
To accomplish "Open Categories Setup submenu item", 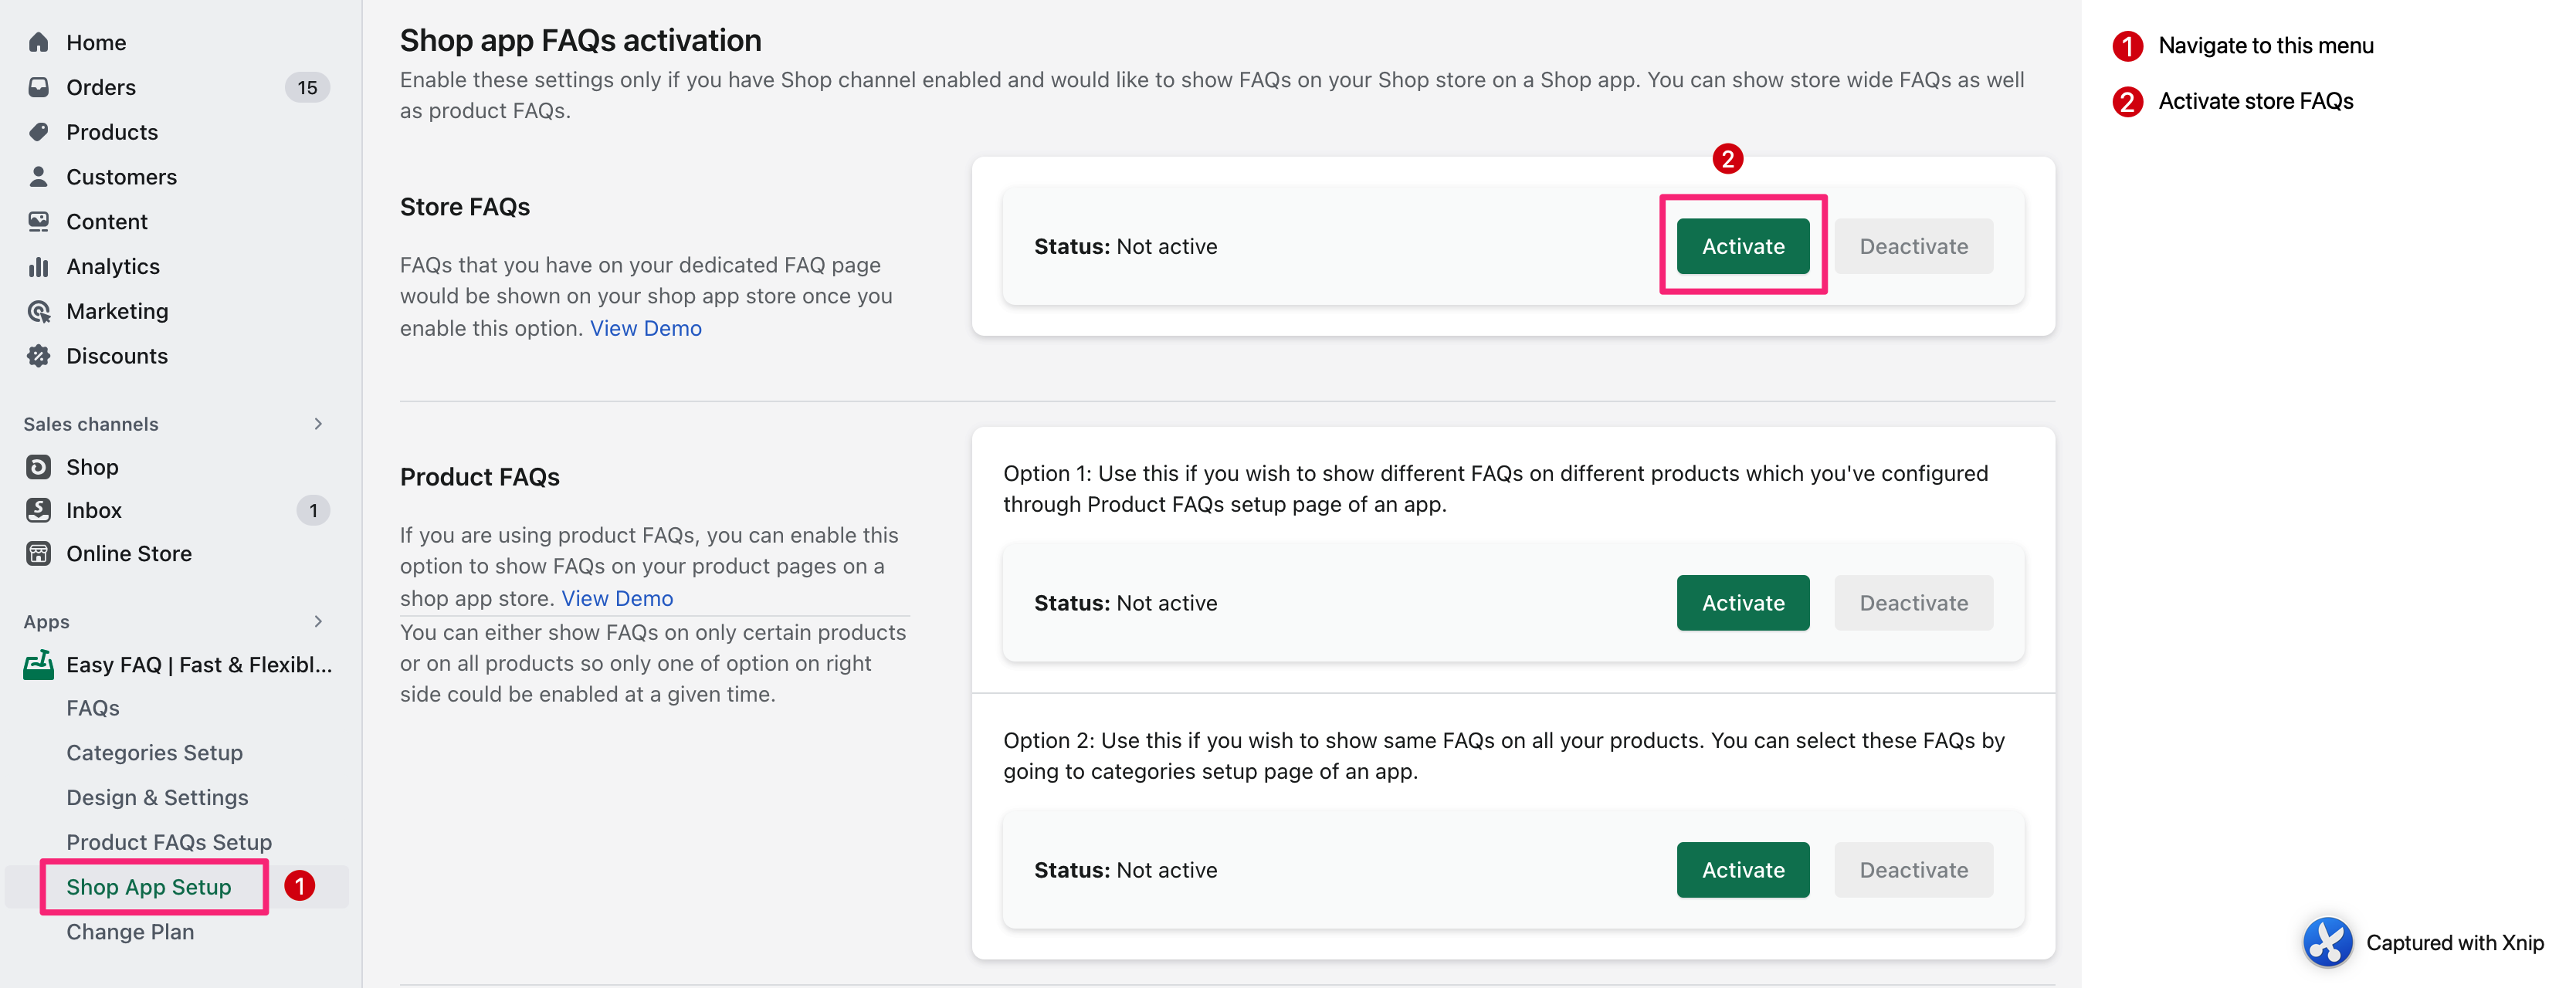I will 154,753.
